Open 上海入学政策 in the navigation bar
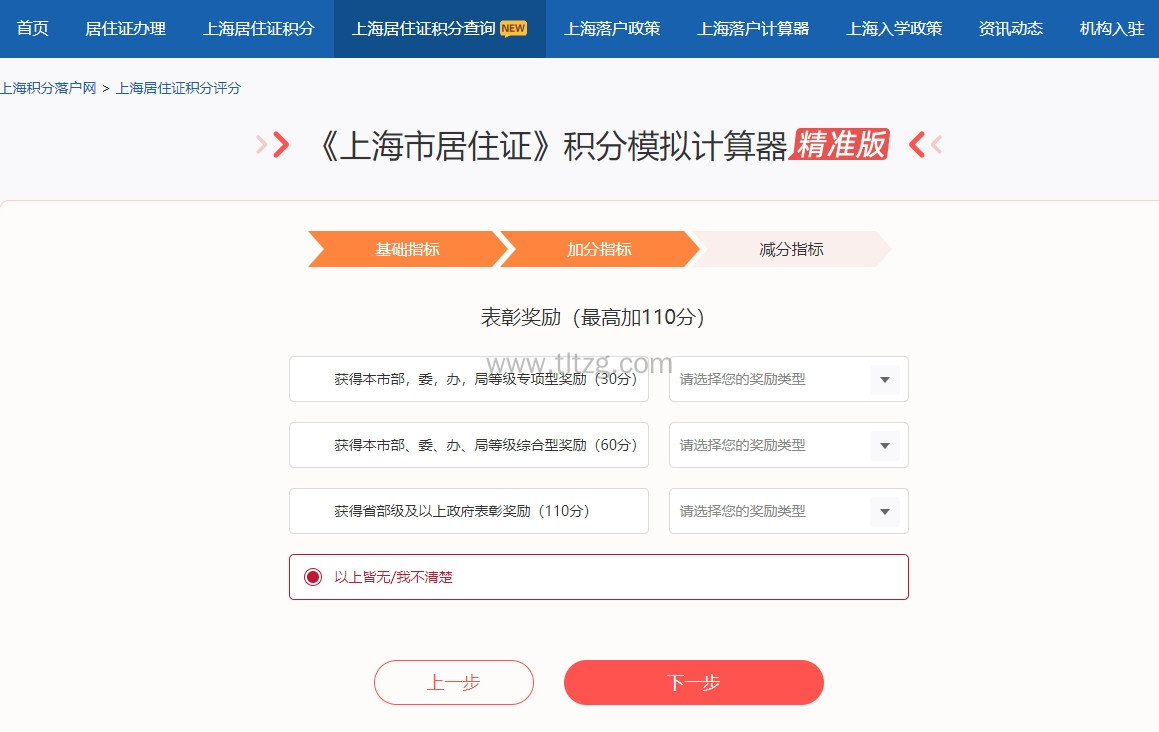1159x732 pixels. tap(894, 29)
